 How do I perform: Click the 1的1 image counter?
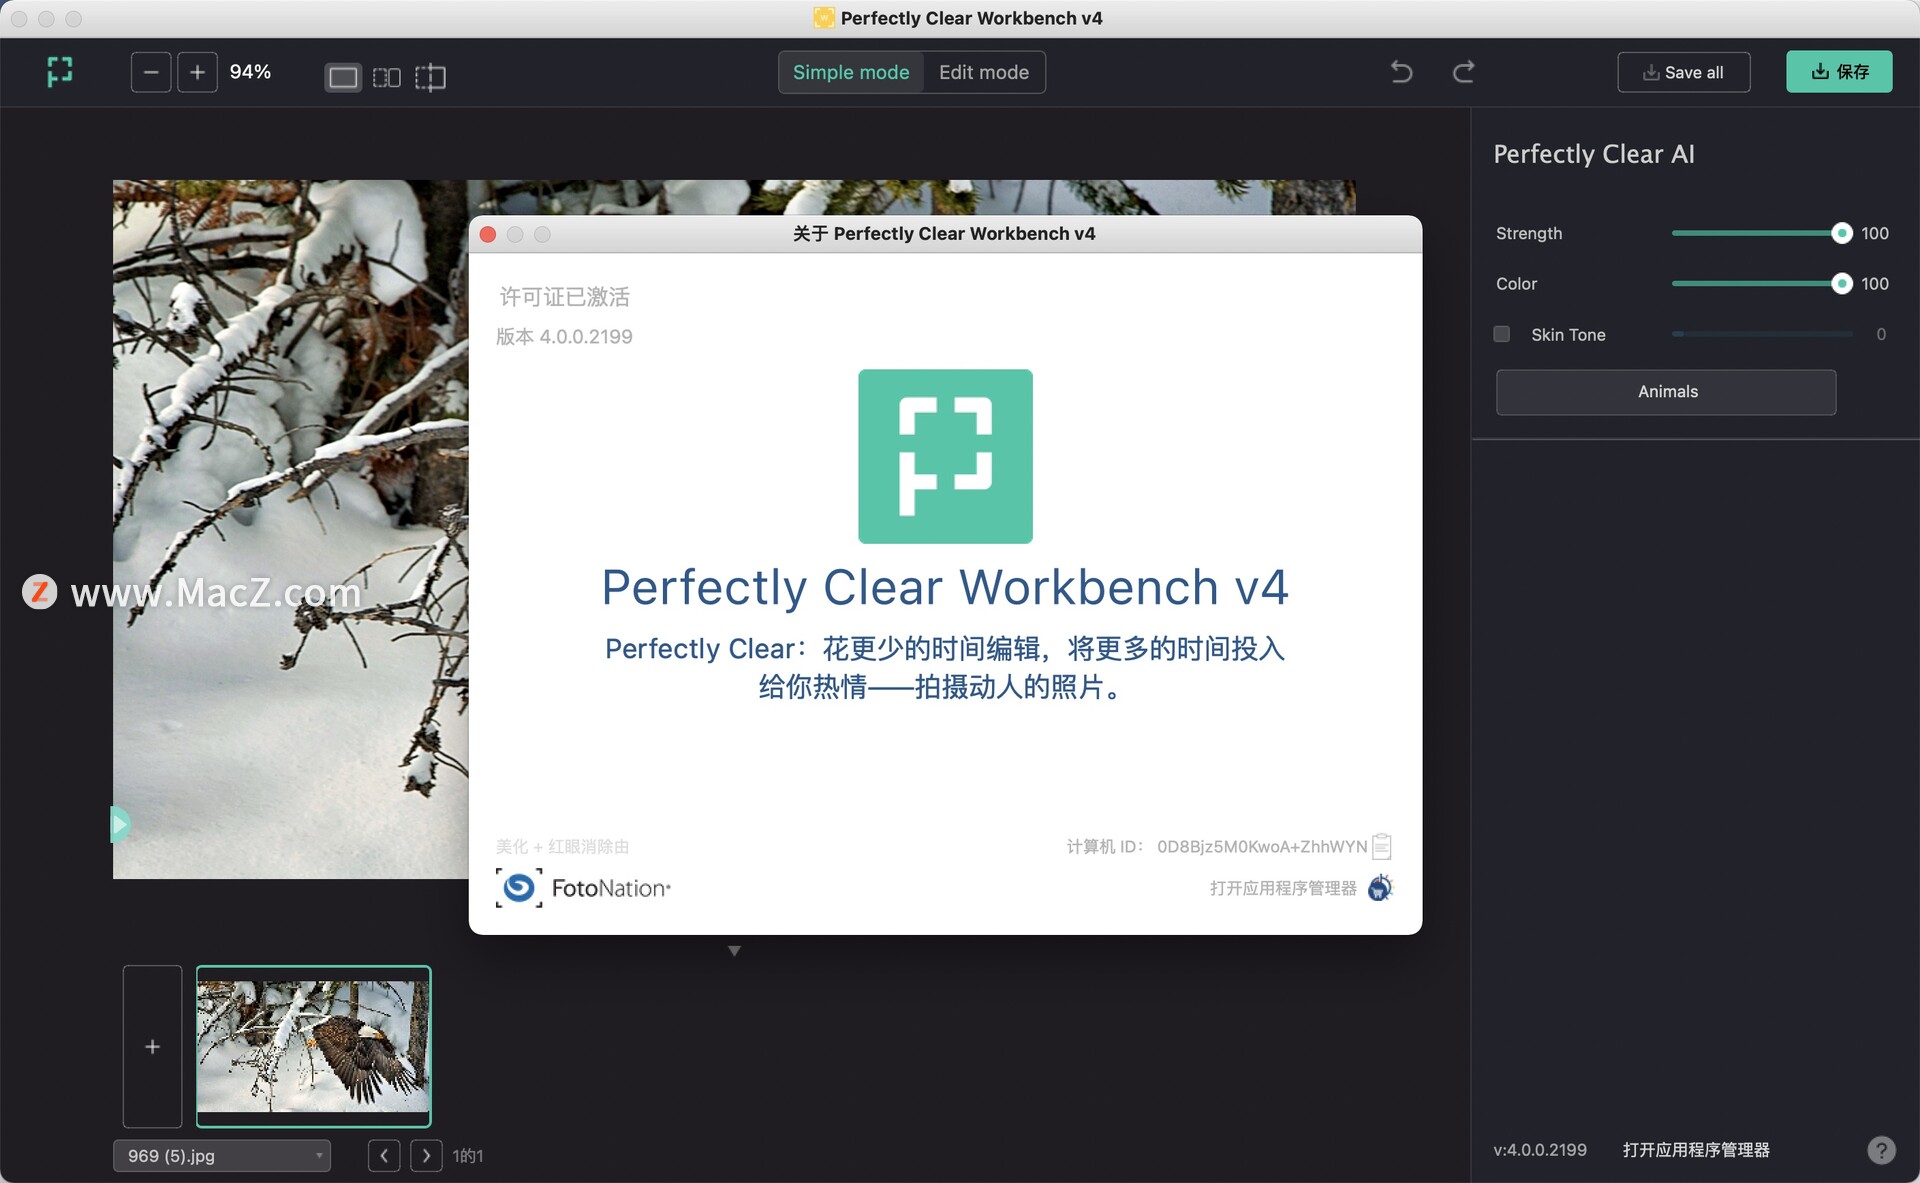468,1156
